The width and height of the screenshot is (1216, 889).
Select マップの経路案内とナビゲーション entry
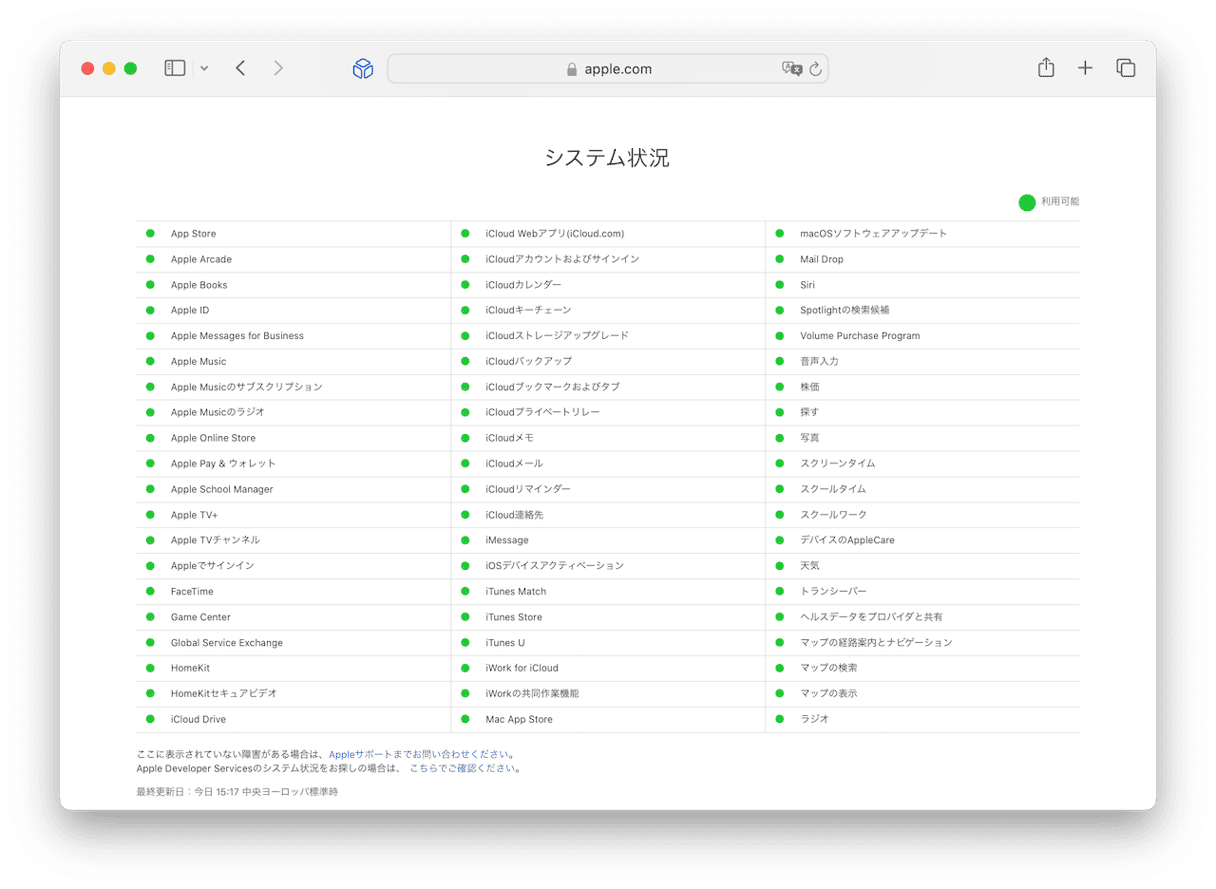876,643
